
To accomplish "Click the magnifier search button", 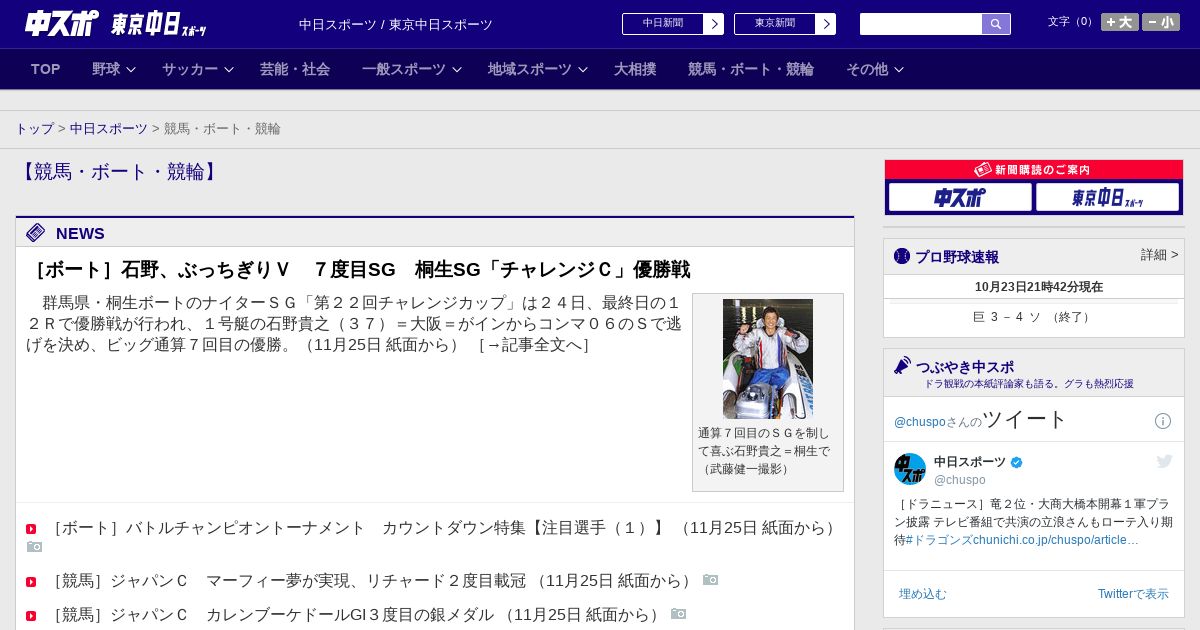I will pos(996,24).
